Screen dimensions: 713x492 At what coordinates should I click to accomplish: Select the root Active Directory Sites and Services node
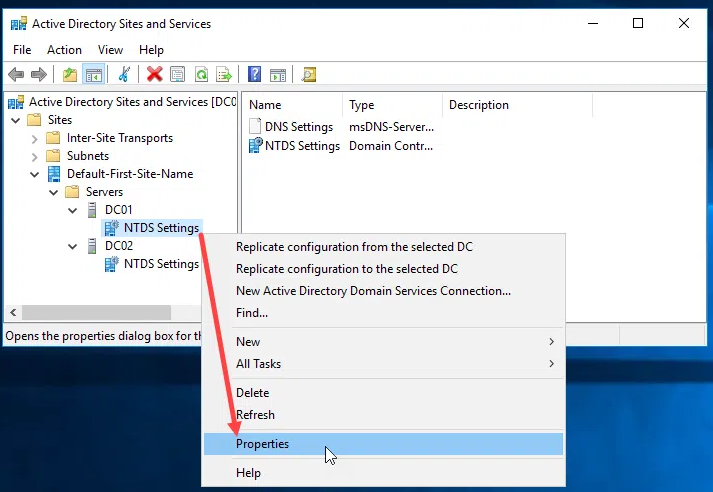(133, 102)
